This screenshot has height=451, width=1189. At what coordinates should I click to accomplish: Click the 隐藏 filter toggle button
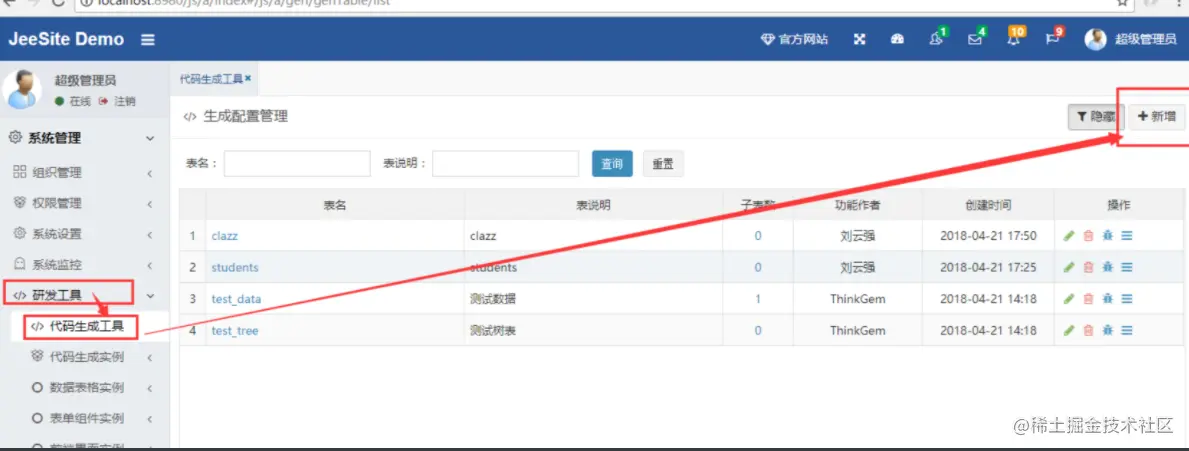coord(1096,117)
